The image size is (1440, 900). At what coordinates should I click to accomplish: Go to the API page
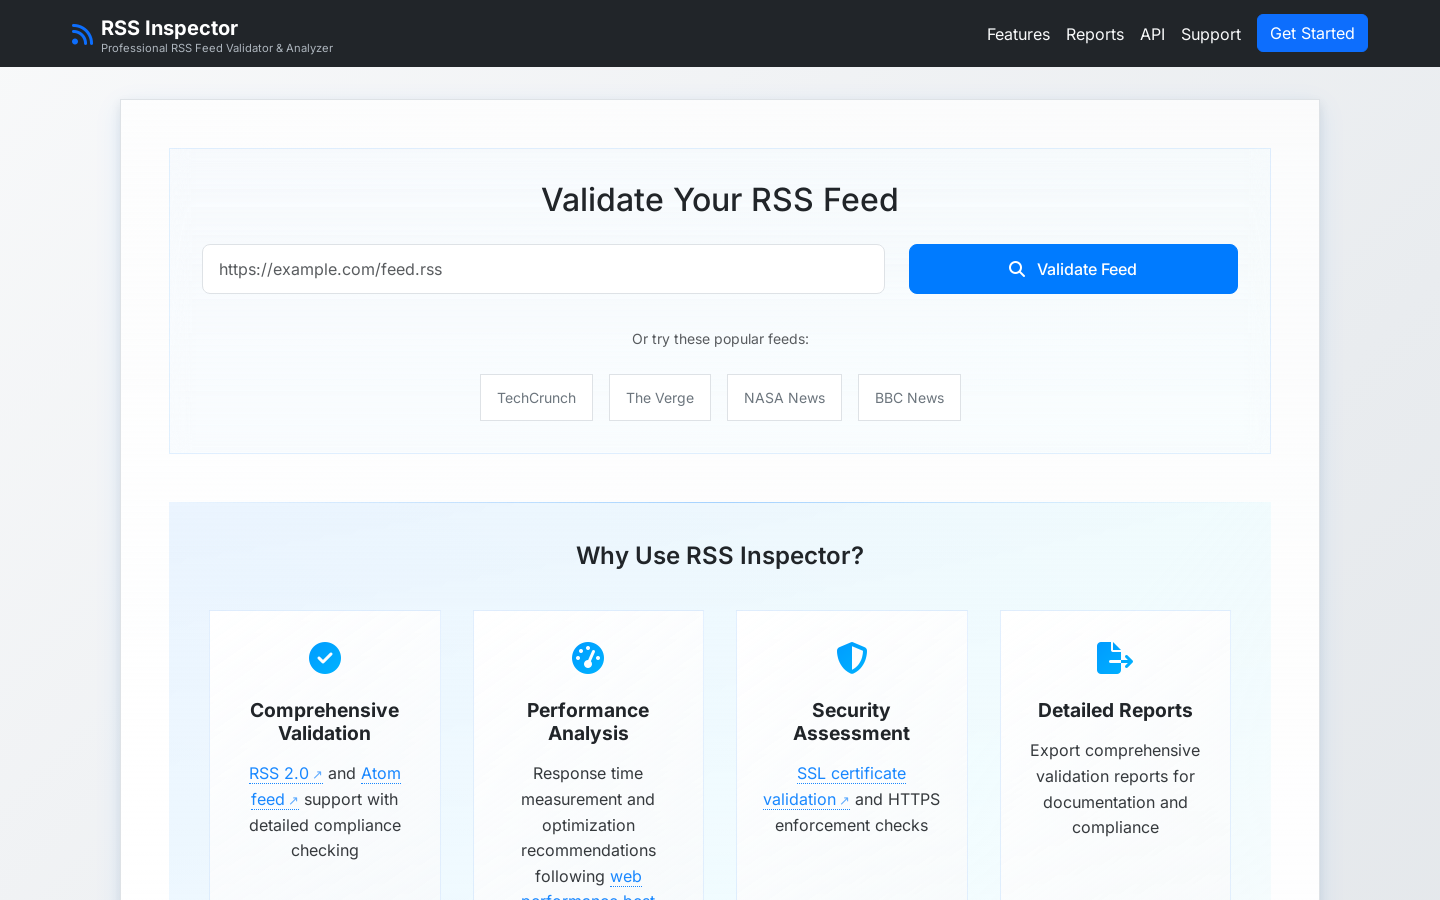pos(1152,34)
